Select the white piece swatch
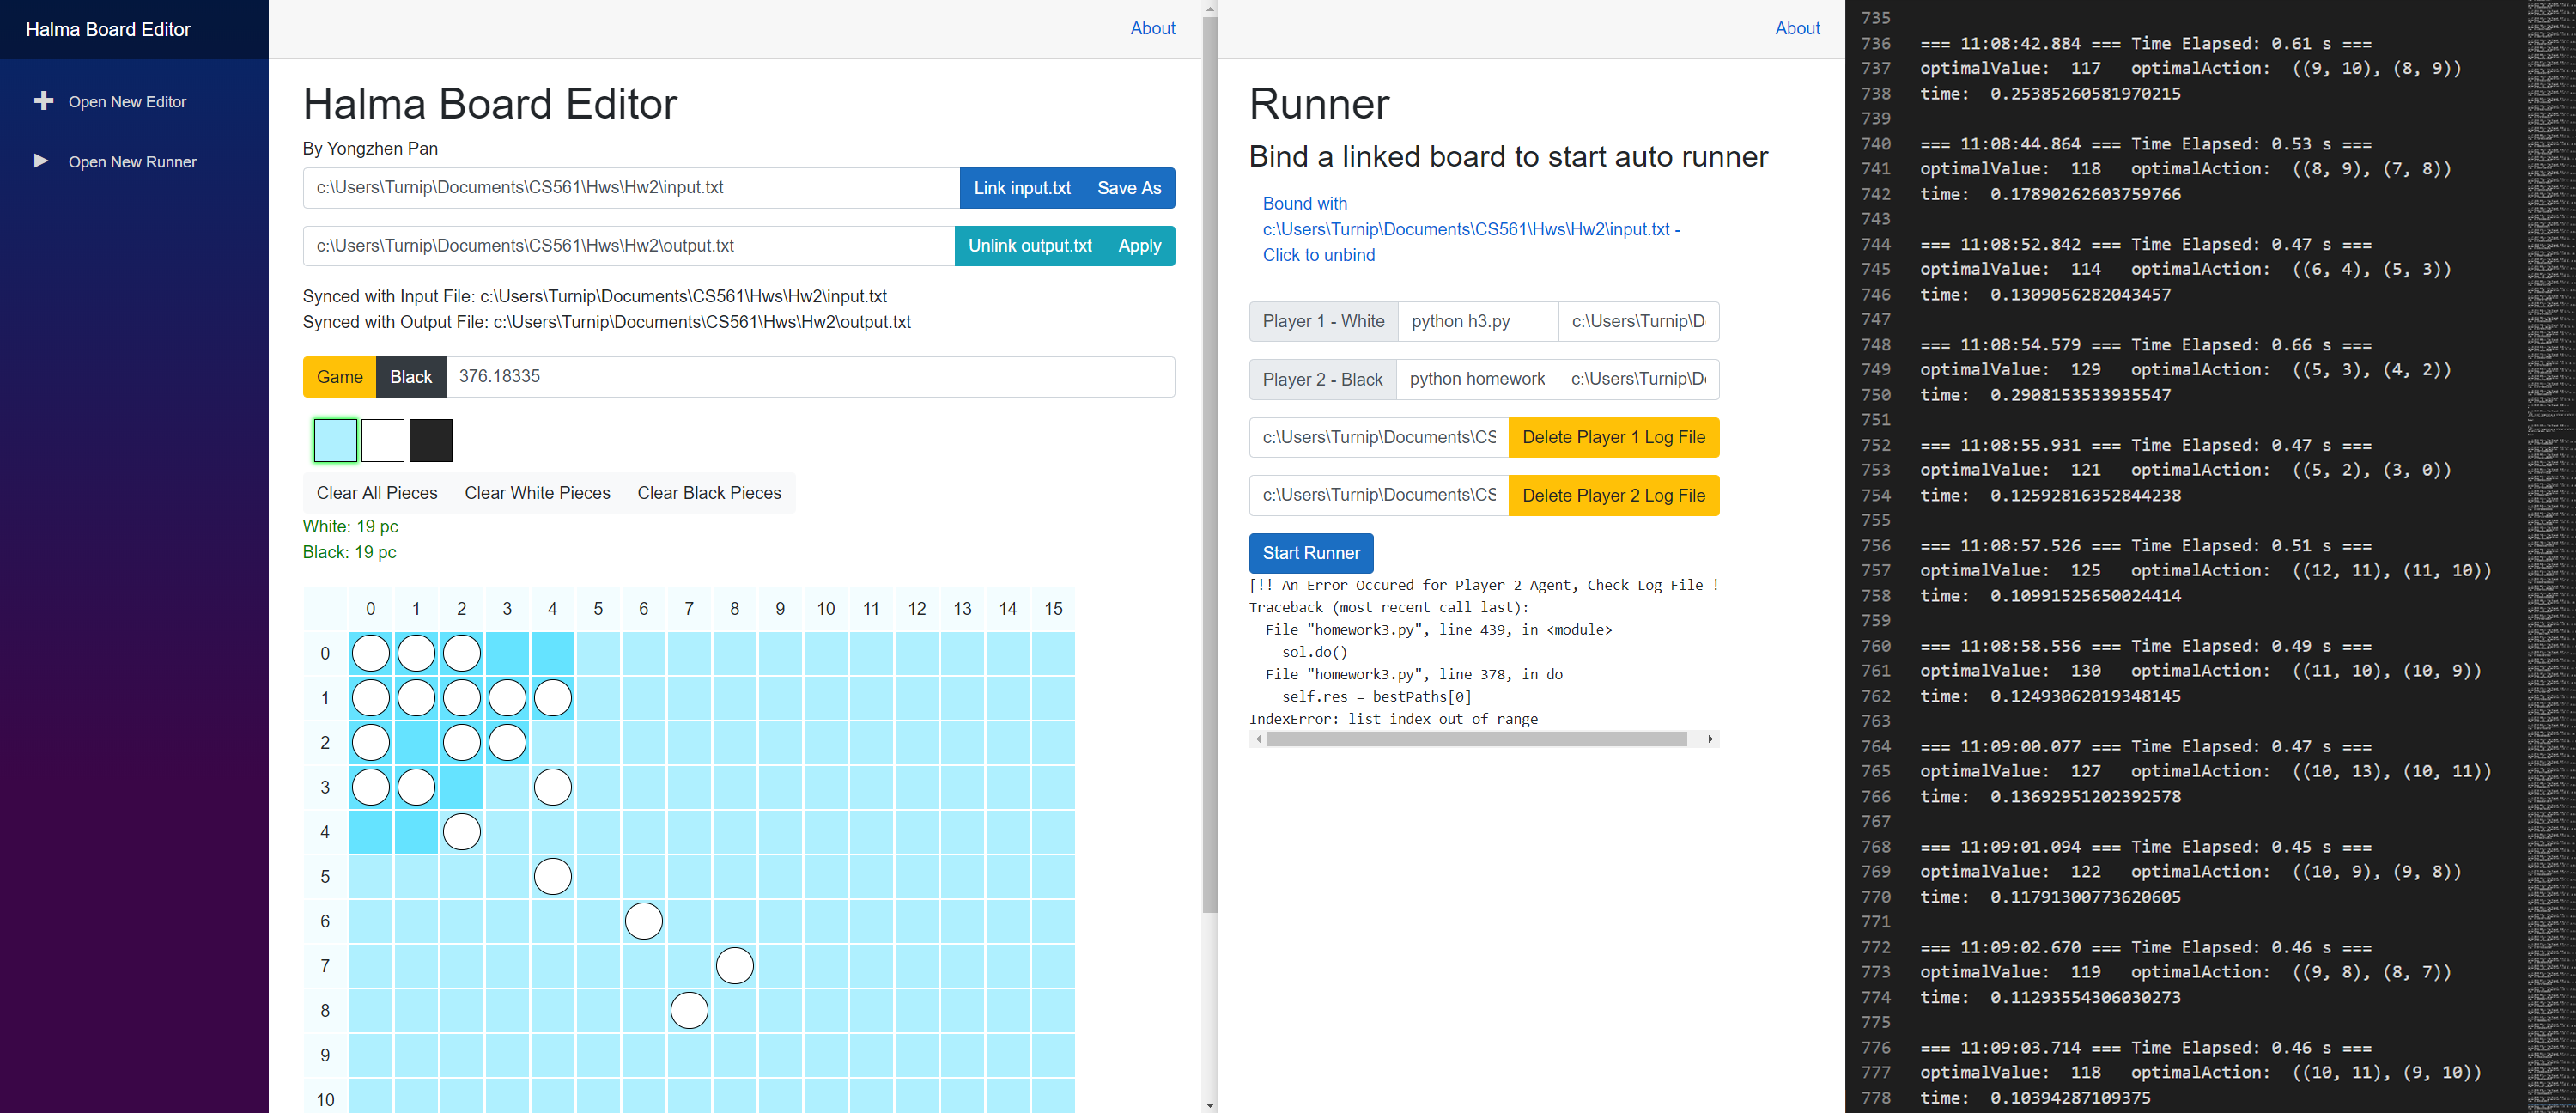The width and height of the screenshot is (2576, 1113). click(x=383, y=440)
